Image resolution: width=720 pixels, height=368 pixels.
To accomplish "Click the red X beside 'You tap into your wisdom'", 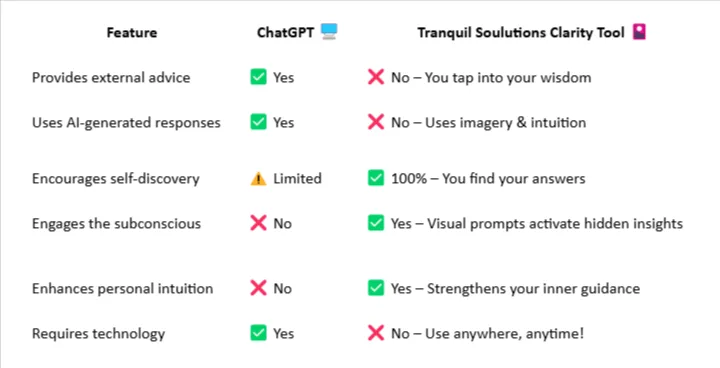I will (x=376, y=77).
